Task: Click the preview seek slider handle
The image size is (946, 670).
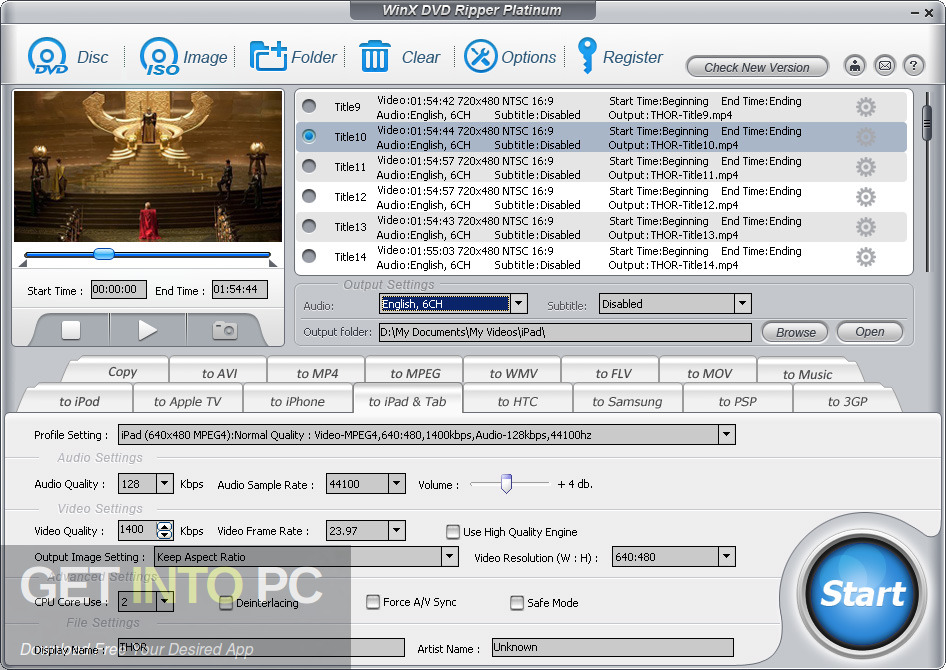Action: point(104,254)
